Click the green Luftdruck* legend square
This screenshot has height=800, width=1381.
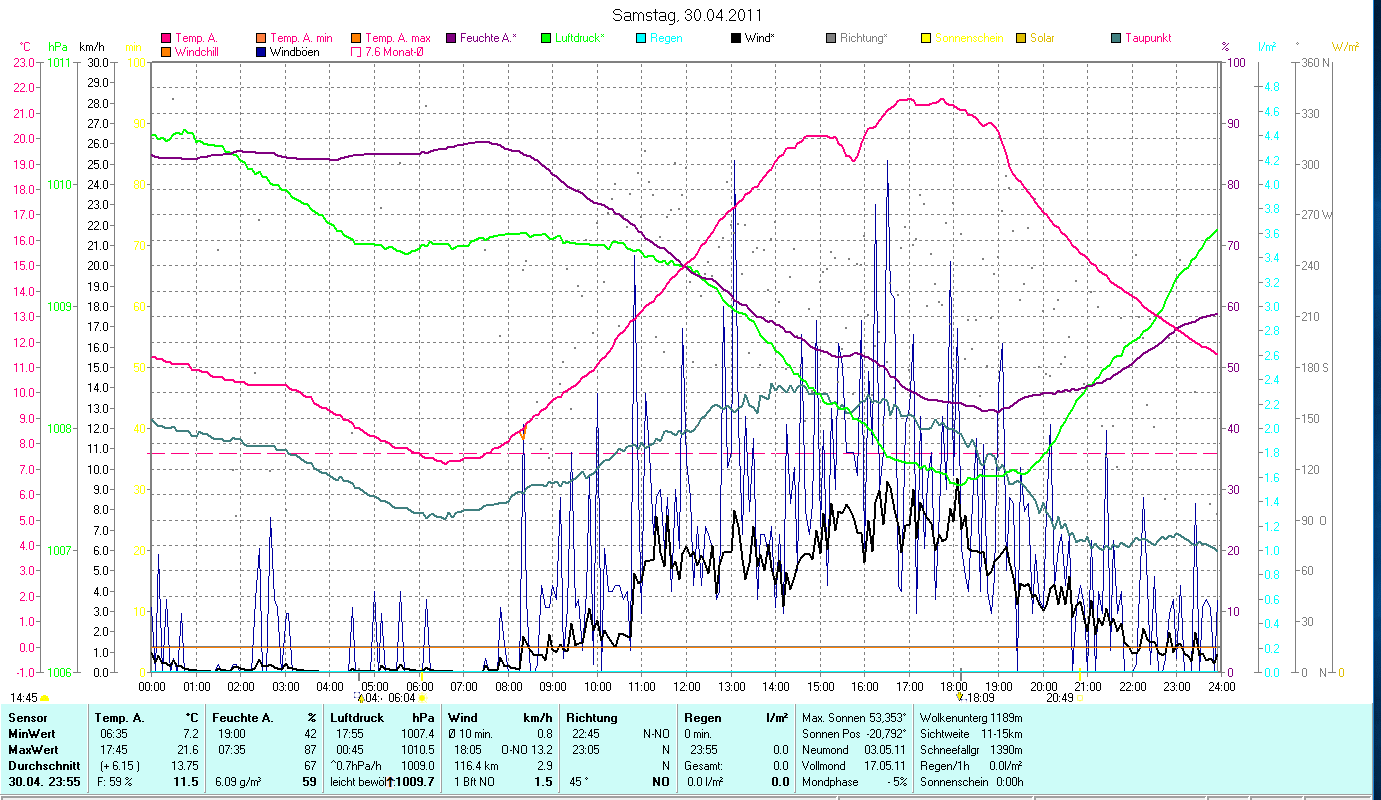pyautogui.click(x=545, y=38)
